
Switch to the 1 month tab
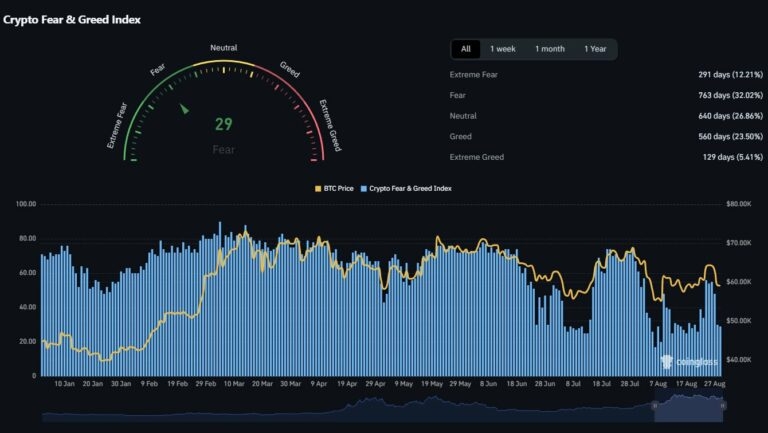point(549,49)
